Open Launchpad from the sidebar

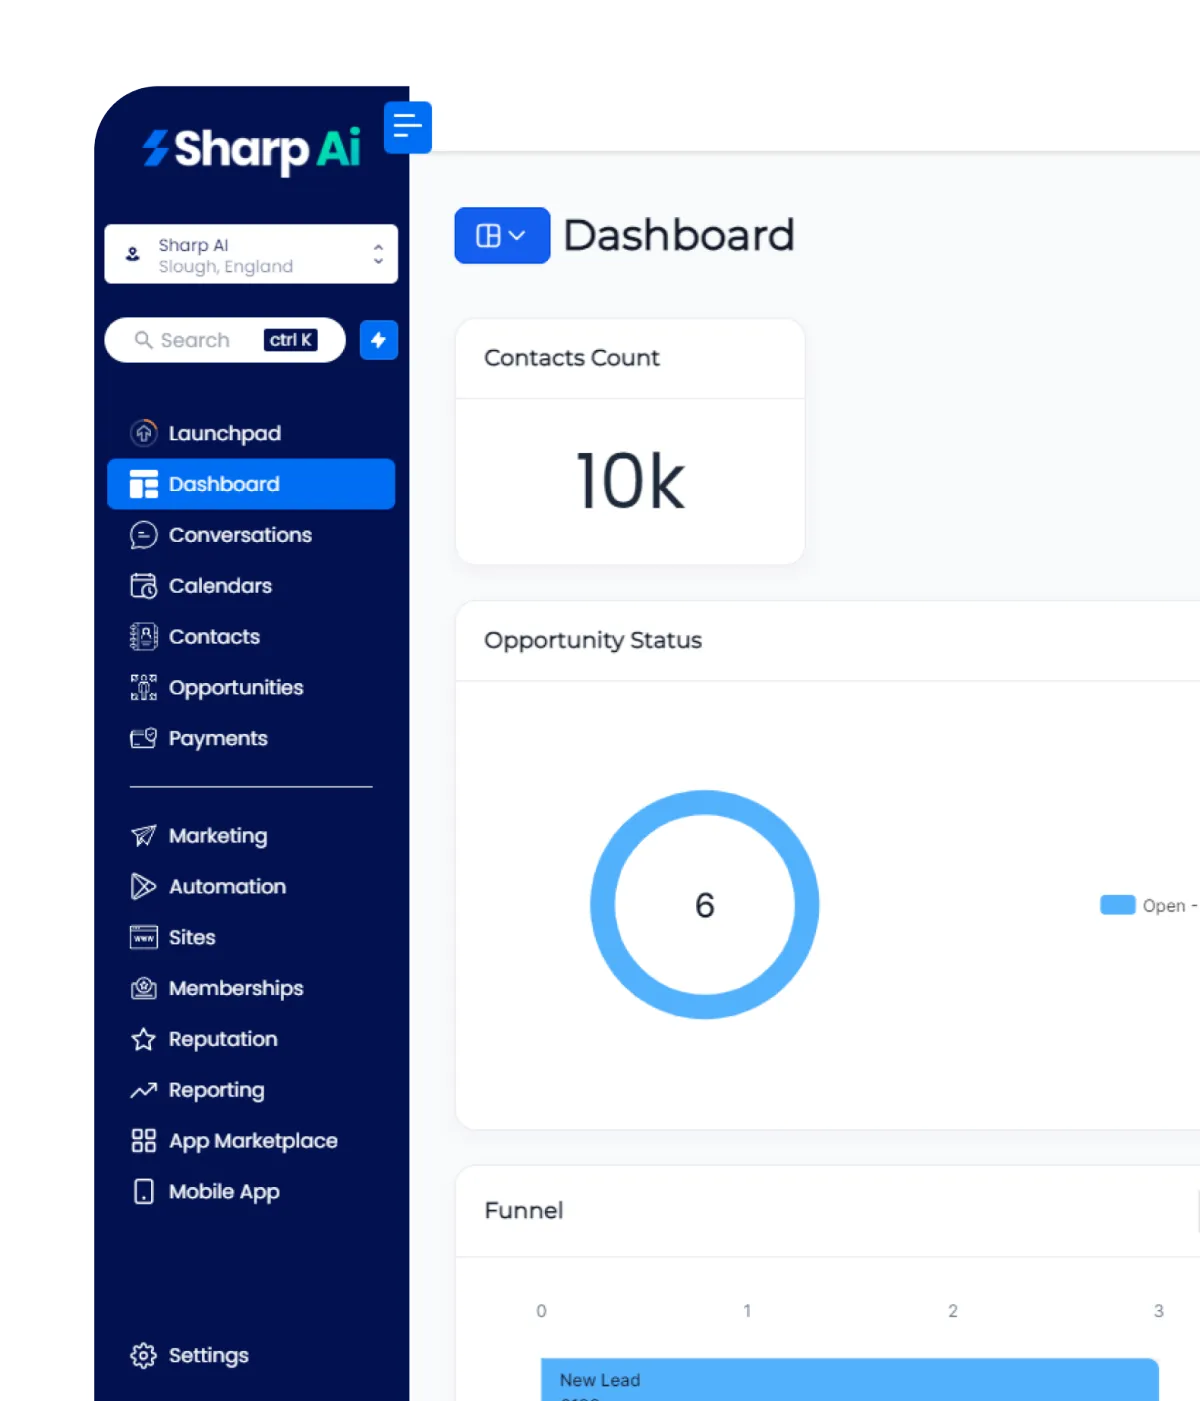pos(251,433)
